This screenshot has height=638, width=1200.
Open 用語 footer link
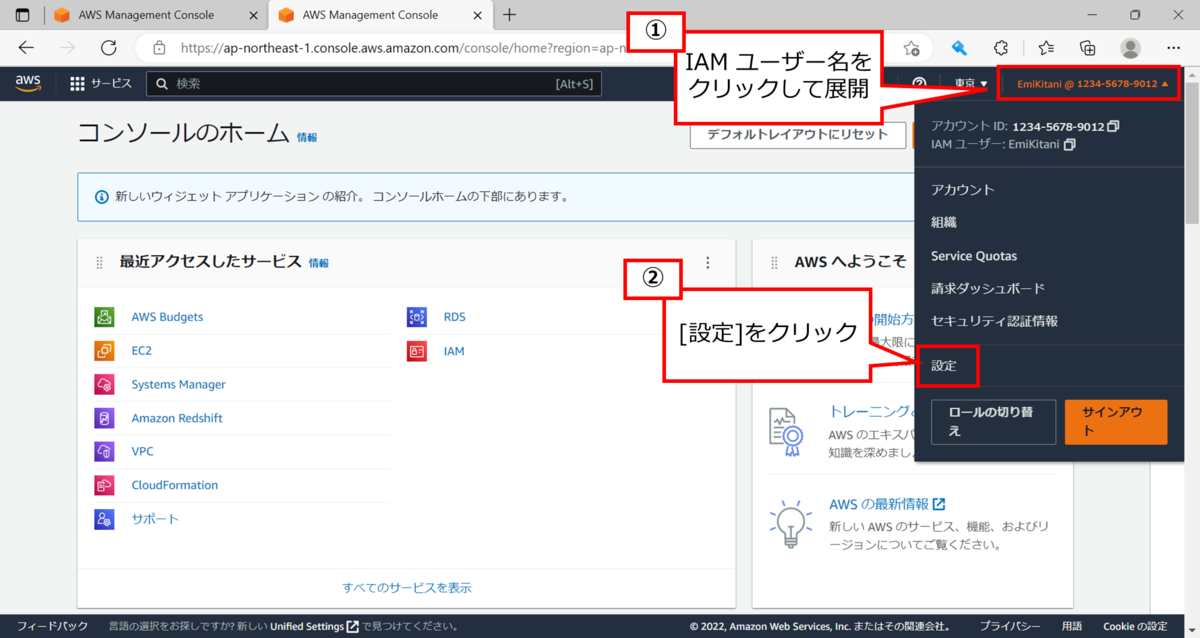click(x=1072, y=626)
